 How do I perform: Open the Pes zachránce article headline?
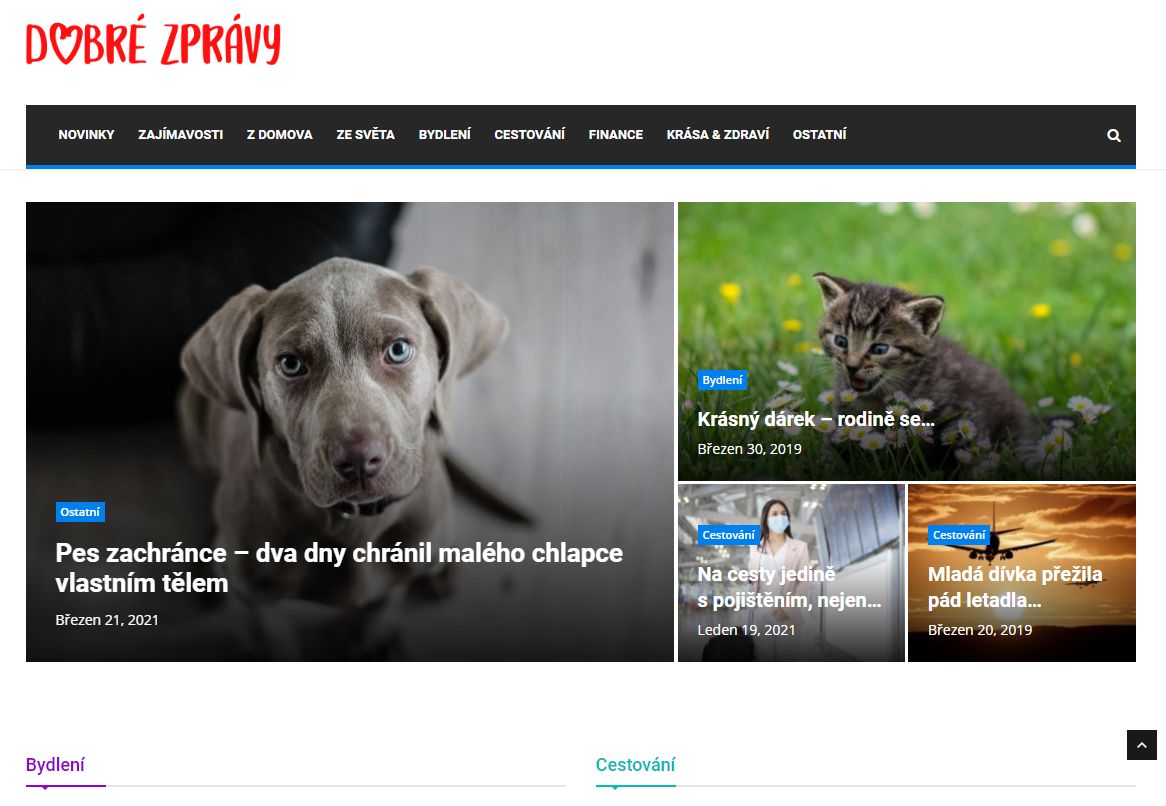(339, 567)
